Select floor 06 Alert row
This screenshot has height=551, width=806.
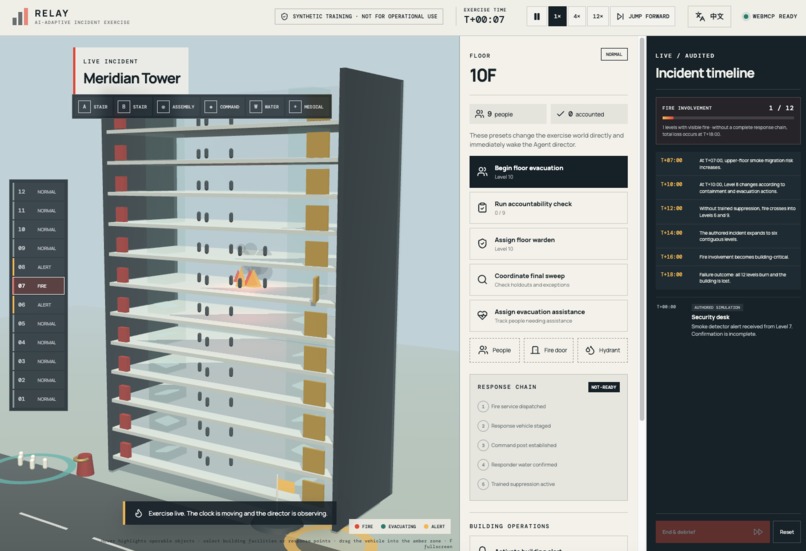click(x=39, y=305)
